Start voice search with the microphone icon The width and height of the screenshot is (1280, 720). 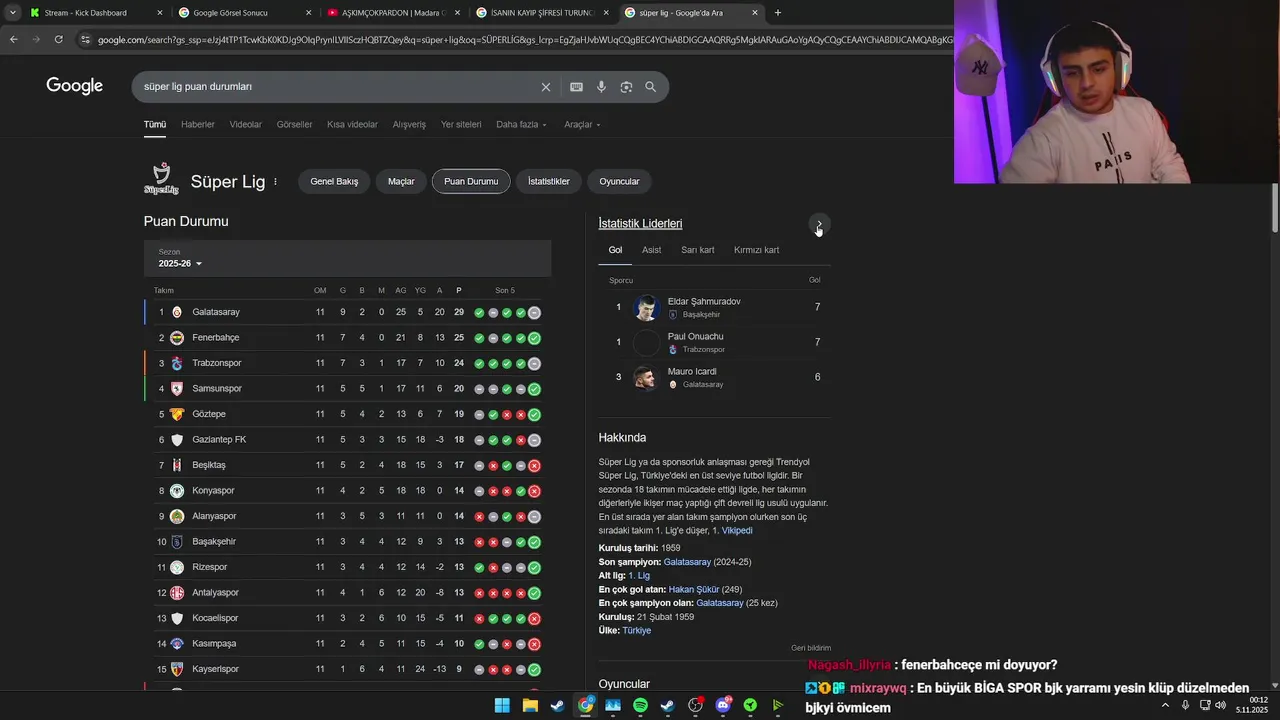pyautogui.click(x=601, y=87)
